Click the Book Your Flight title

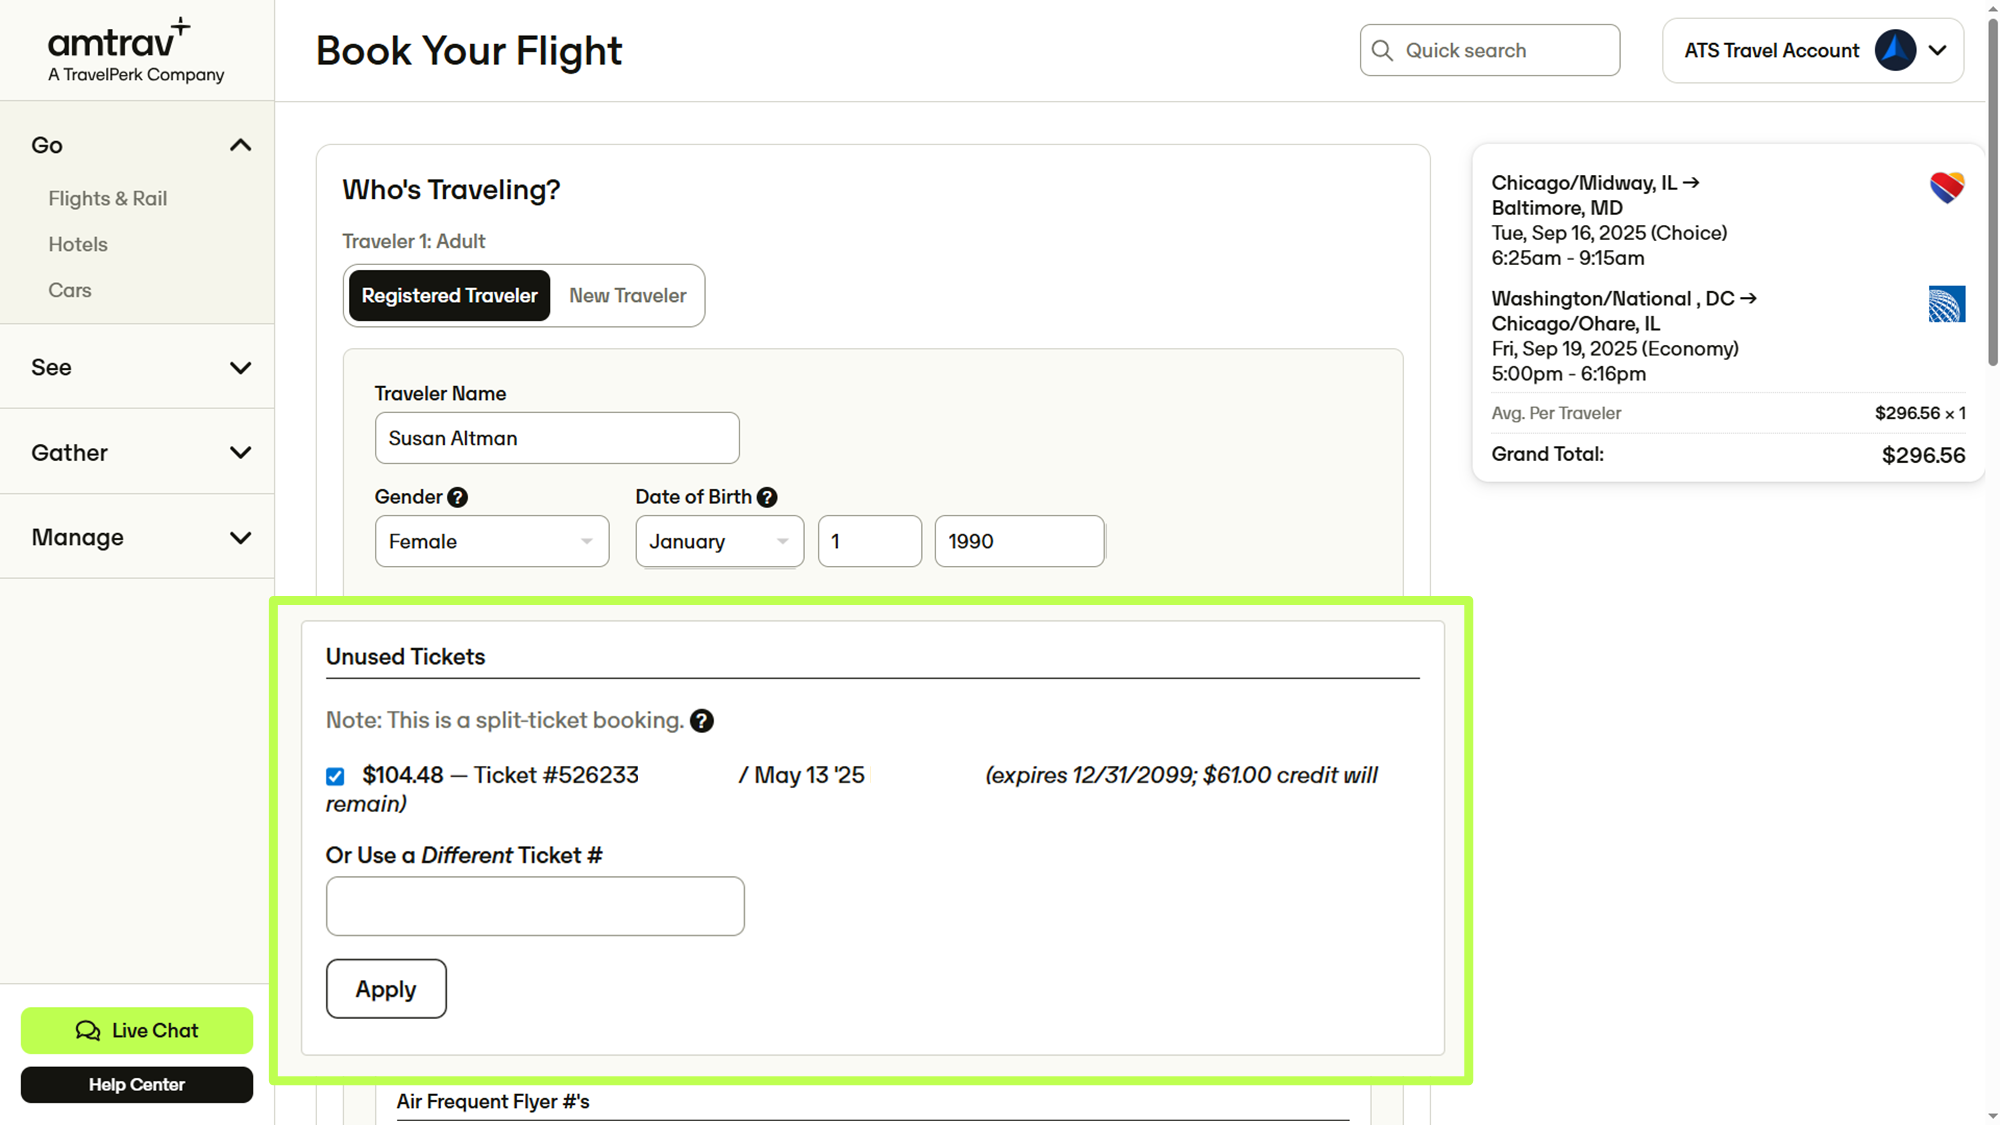pyautogui.click(x=469, y=50)
